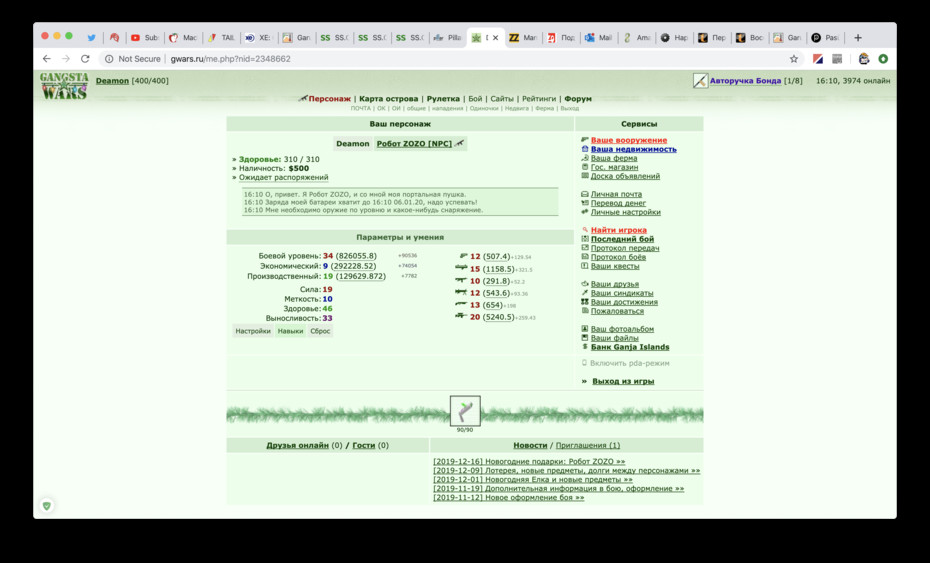Click the Гос. магазин icon
930x563 pixels.
[x=585, y=167]
